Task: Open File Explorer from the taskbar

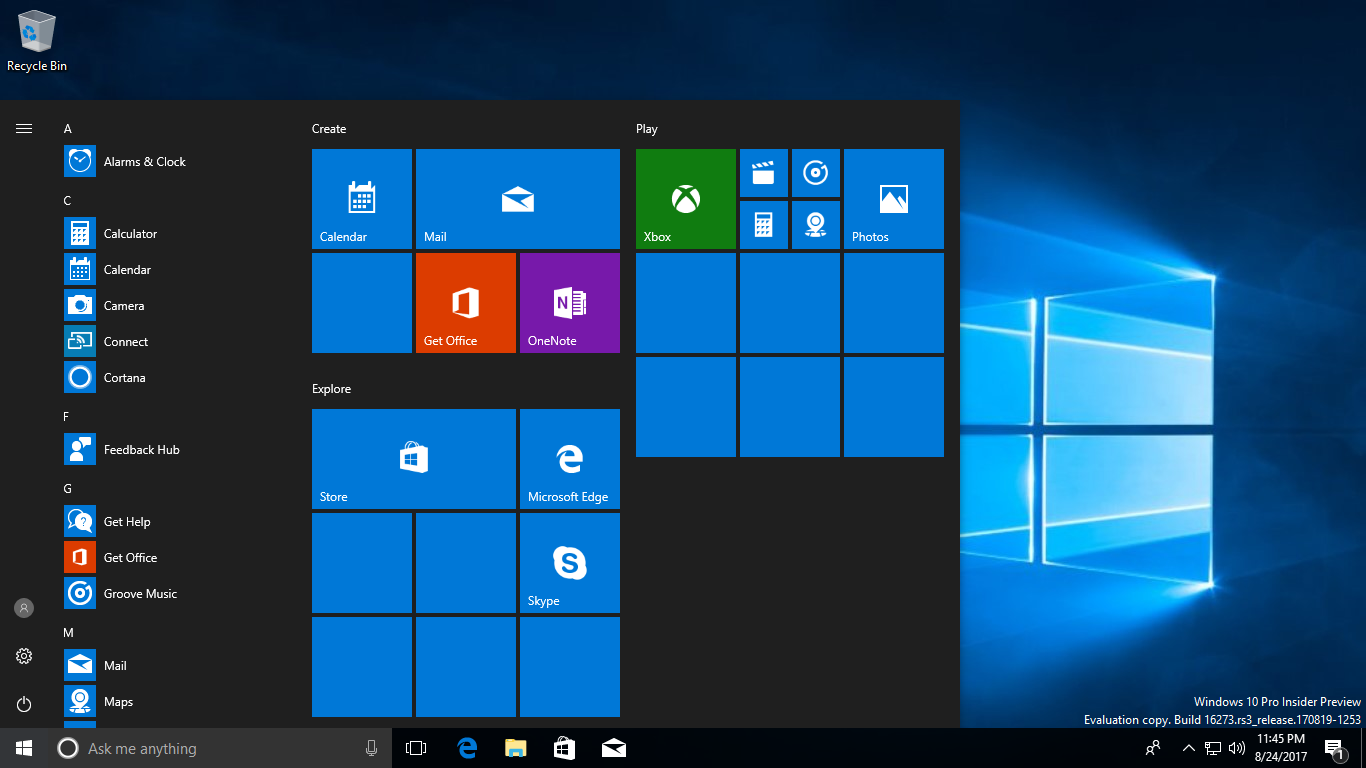Action: pos(515,748)
